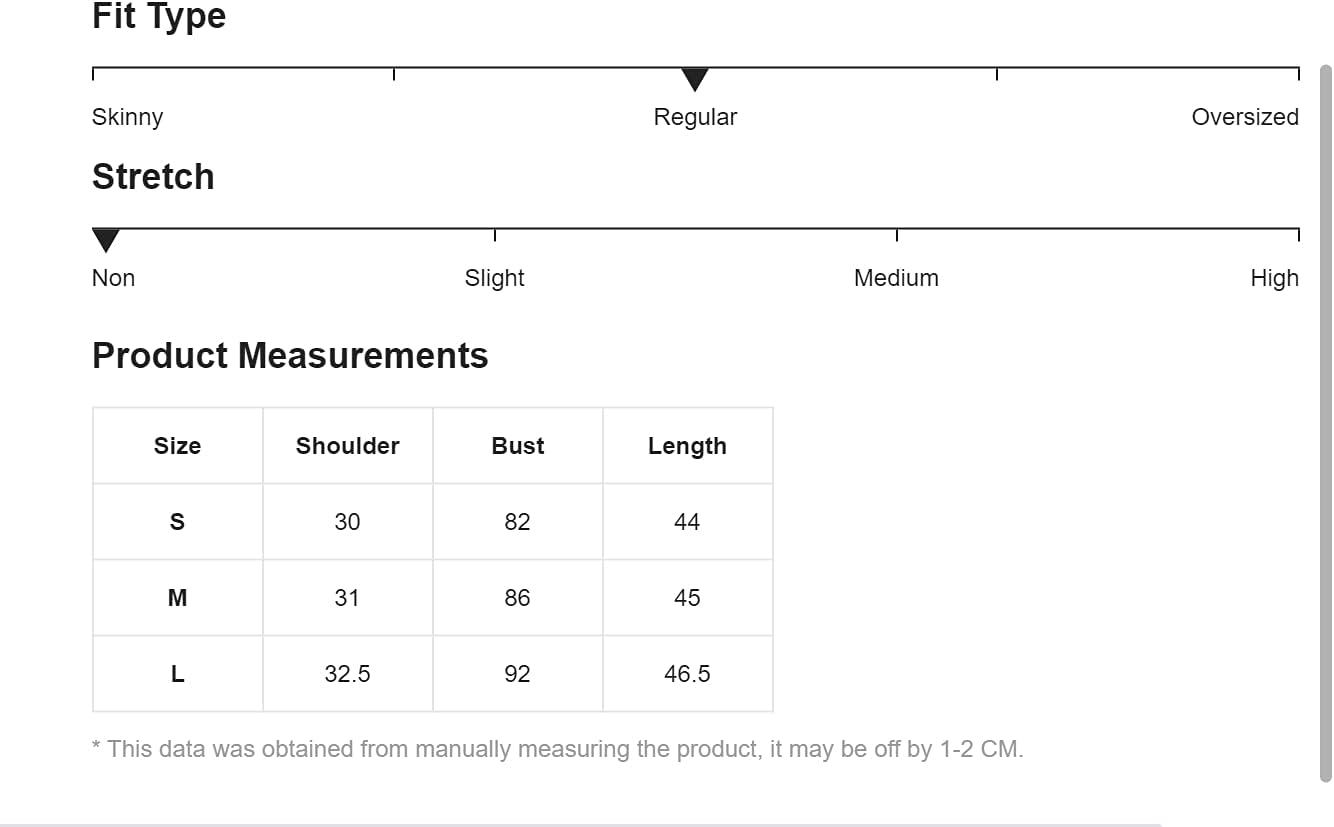Click the Regular label under Fit Type
1334x827 pixels.
(695, 117)
